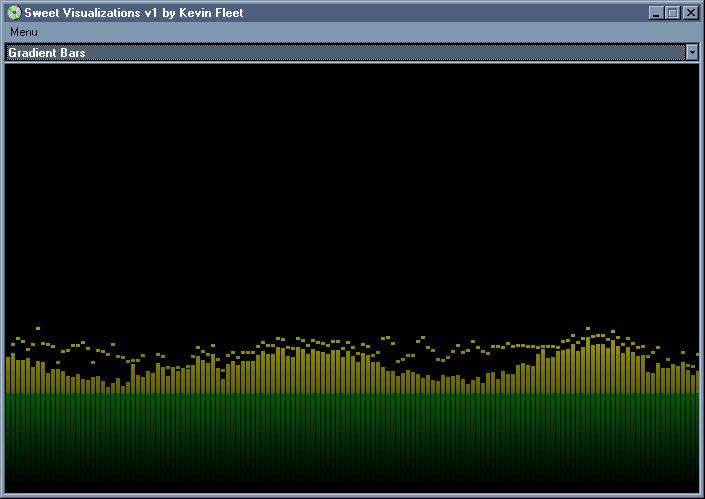The height and width of the screenshot is (499, 705).
Task: Click the rightmost yellow spectrum bar
Action: pos(696,378)
